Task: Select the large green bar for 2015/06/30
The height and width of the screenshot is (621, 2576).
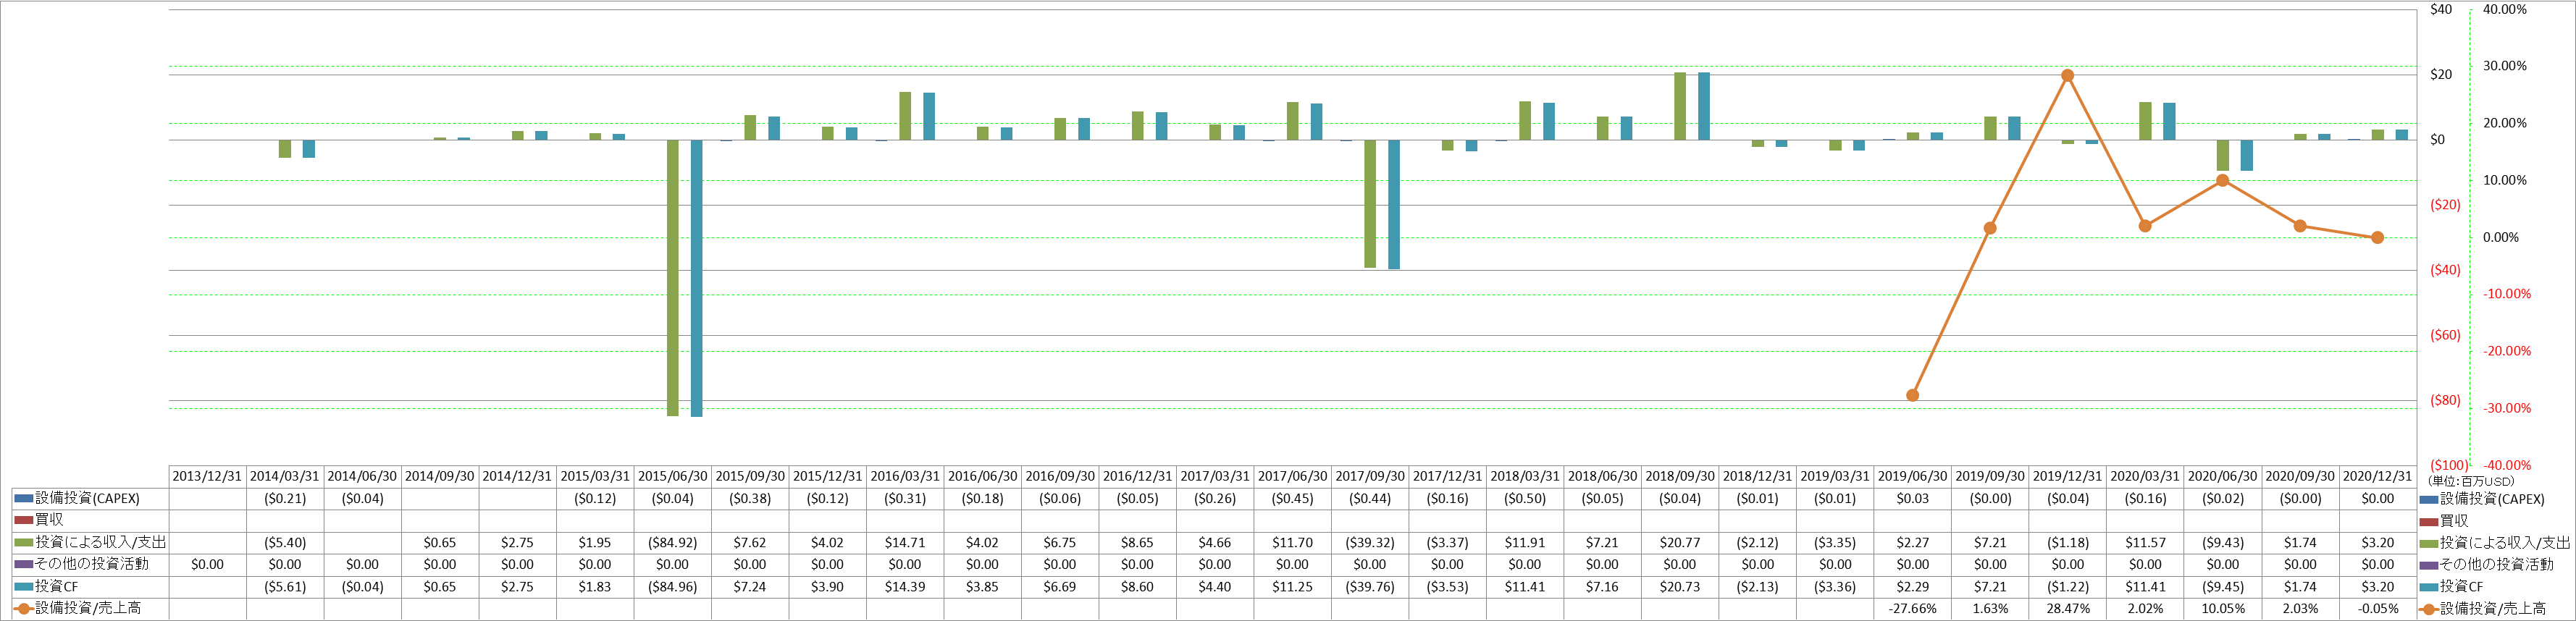Action: pos(672,278)
